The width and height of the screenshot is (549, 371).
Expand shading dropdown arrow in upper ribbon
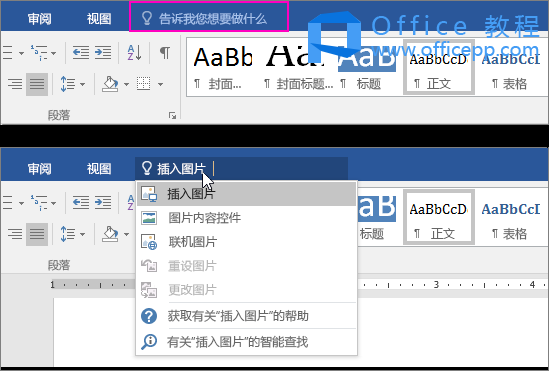(x=126, y=84)
